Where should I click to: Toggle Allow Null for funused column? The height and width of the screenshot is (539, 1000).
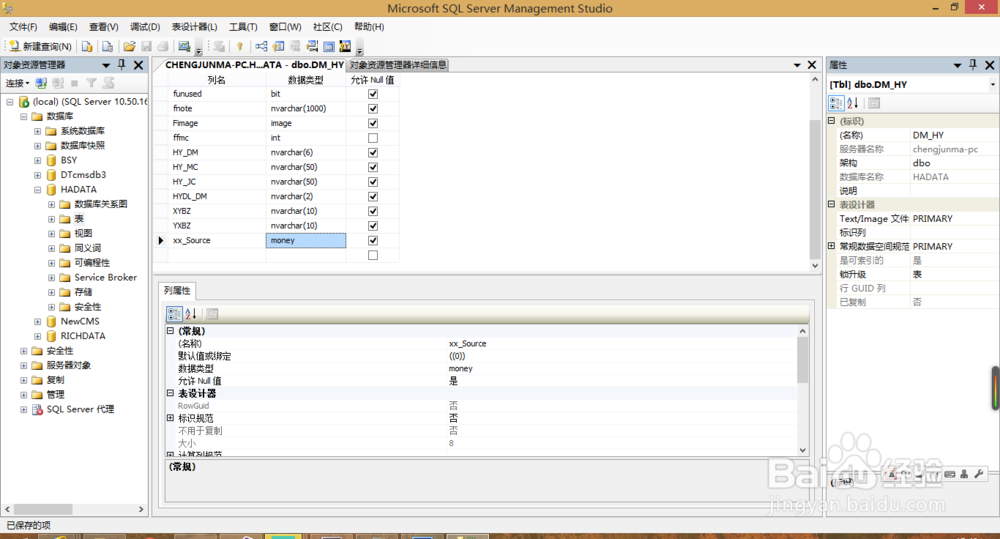[x=373, y=94]
